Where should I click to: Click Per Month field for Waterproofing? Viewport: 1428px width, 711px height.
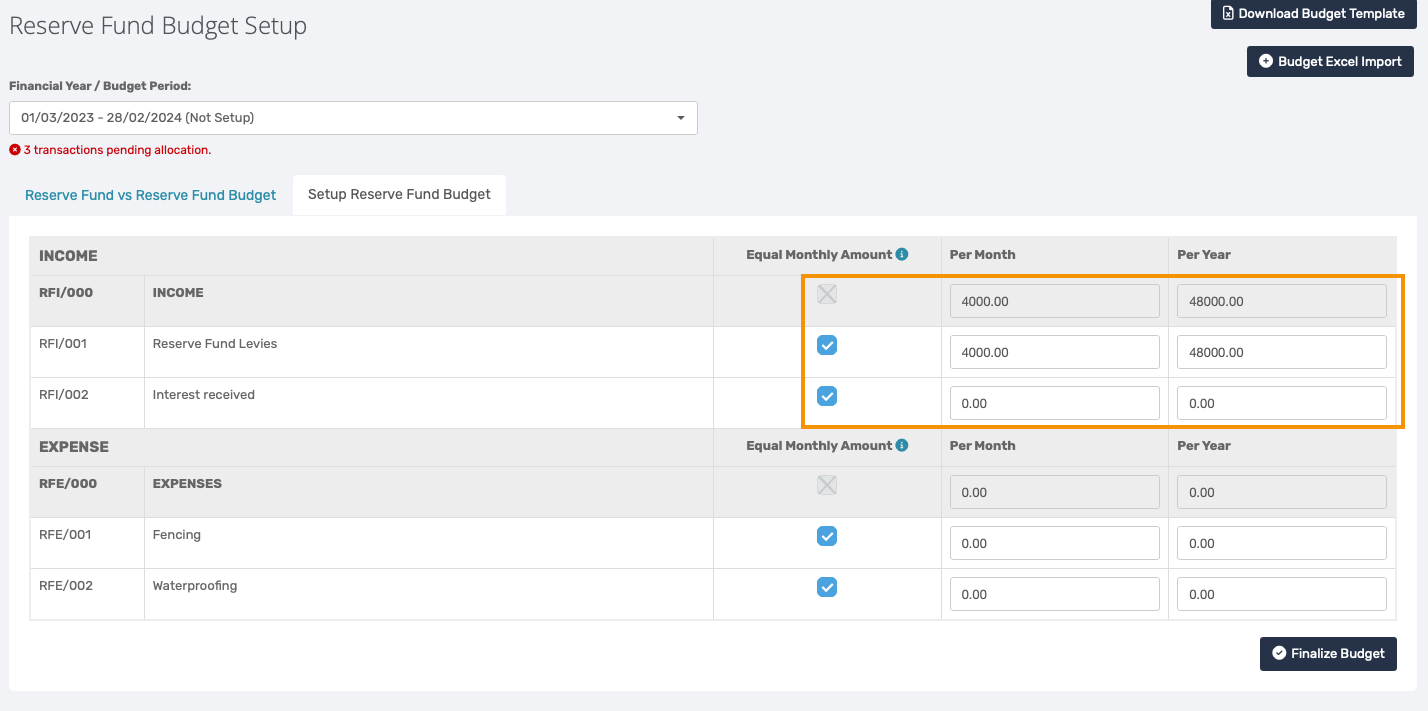1055,594
